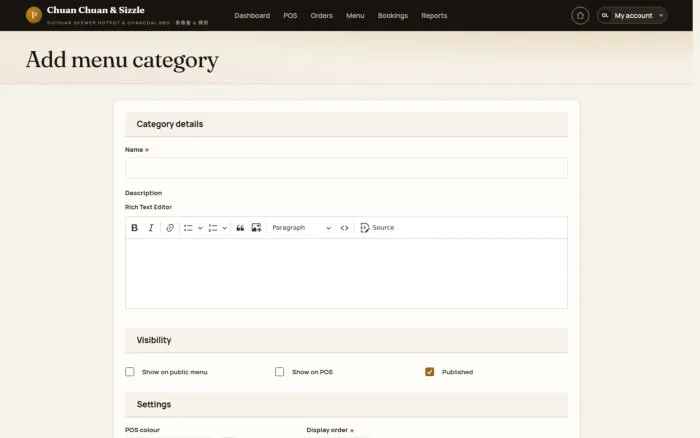700x438 pixels.
Task: Open Menu section in navigation
Action: [x=355, y=16]
